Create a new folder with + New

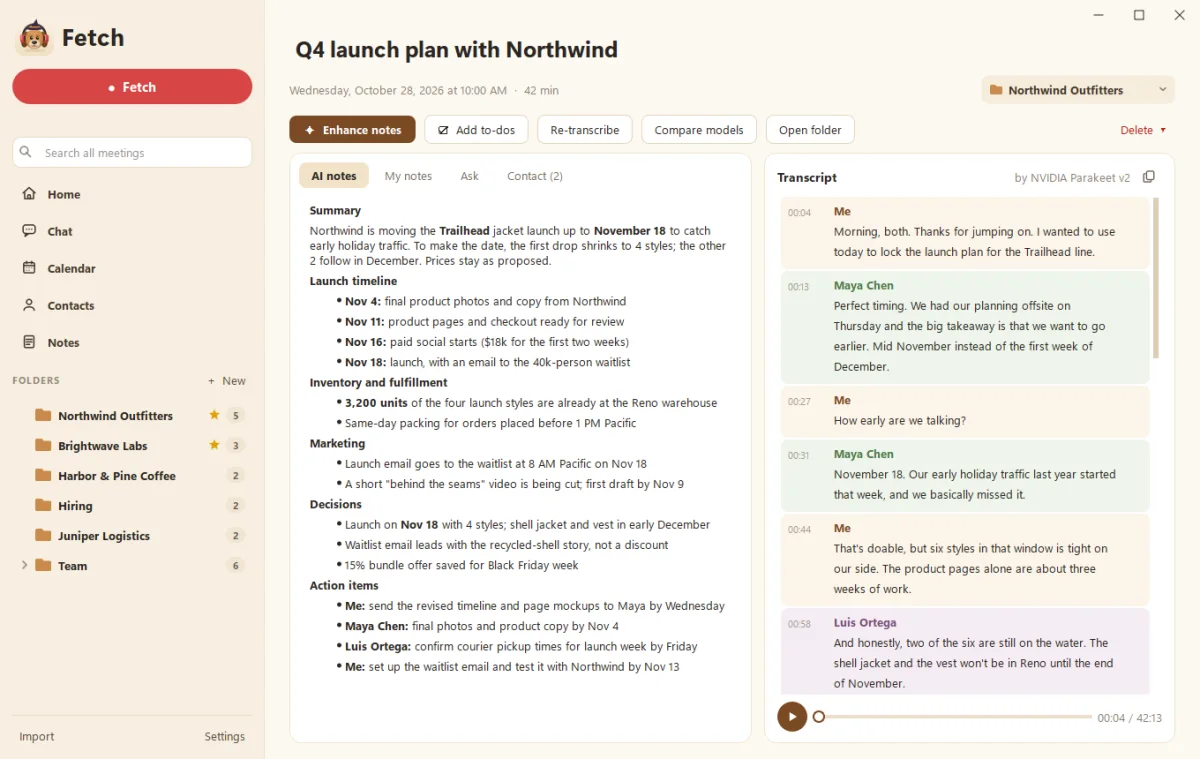(x=227, y=381)
